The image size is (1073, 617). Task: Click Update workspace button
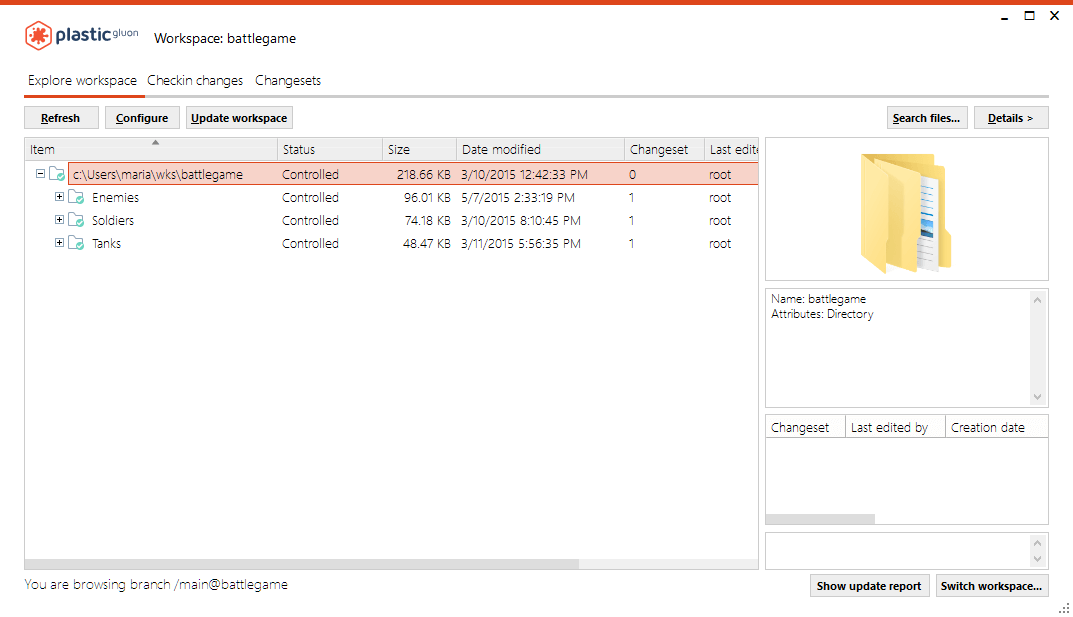click(239, 118)
